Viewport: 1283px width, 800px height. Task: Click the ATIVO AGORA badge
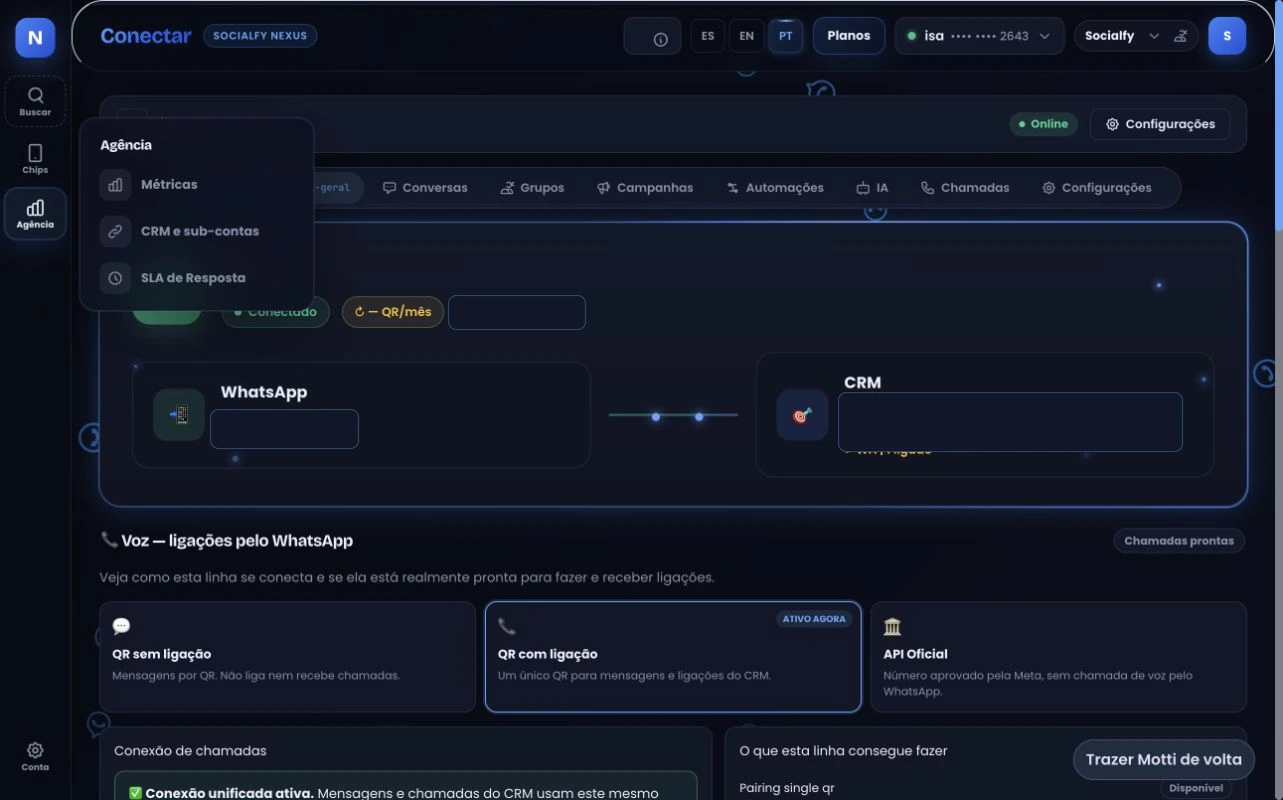(x=814, y=619)
